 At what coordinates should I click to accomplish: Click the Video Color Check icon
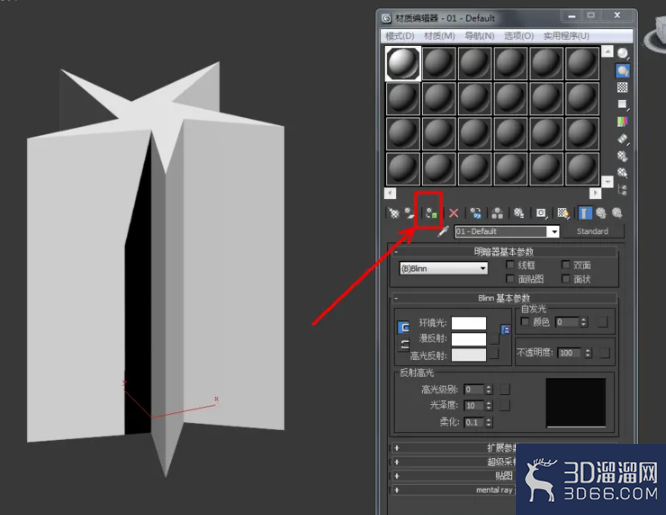(623, 122)
